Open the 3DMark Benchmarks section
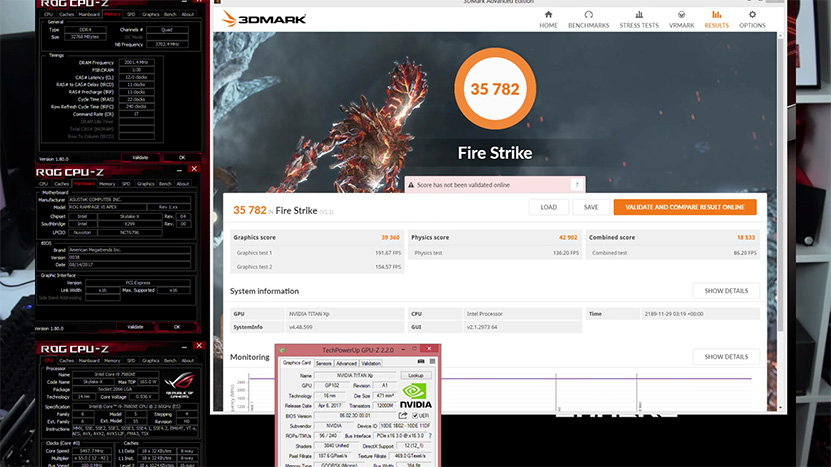 588,20
